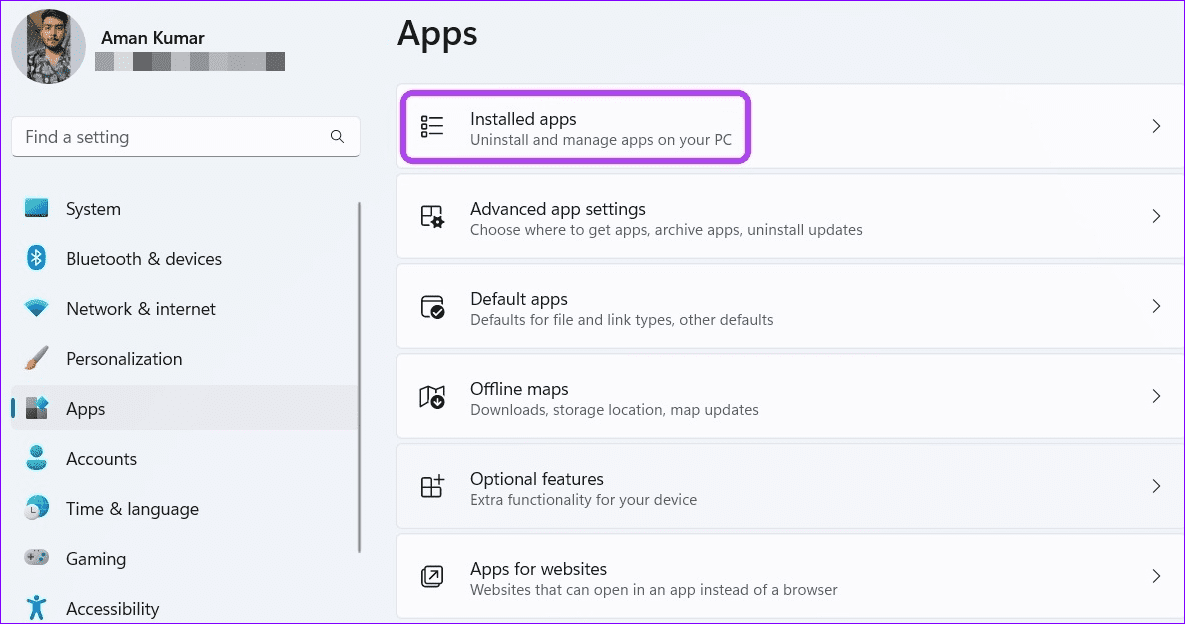Click the search magnifier in Find a setting

[x=337, y=136]
